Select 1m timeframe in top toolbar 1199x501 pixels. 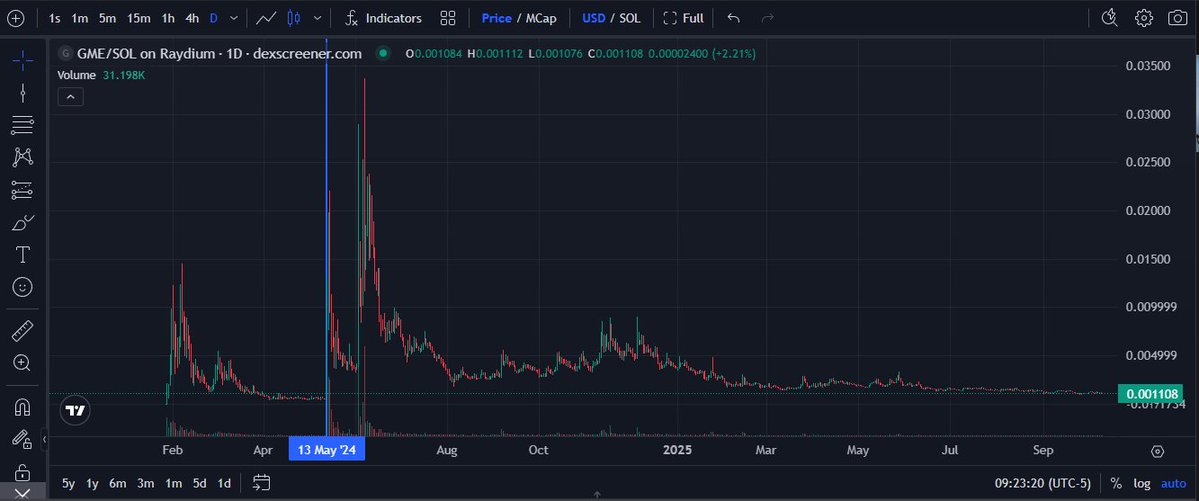(x=80, y=18)
